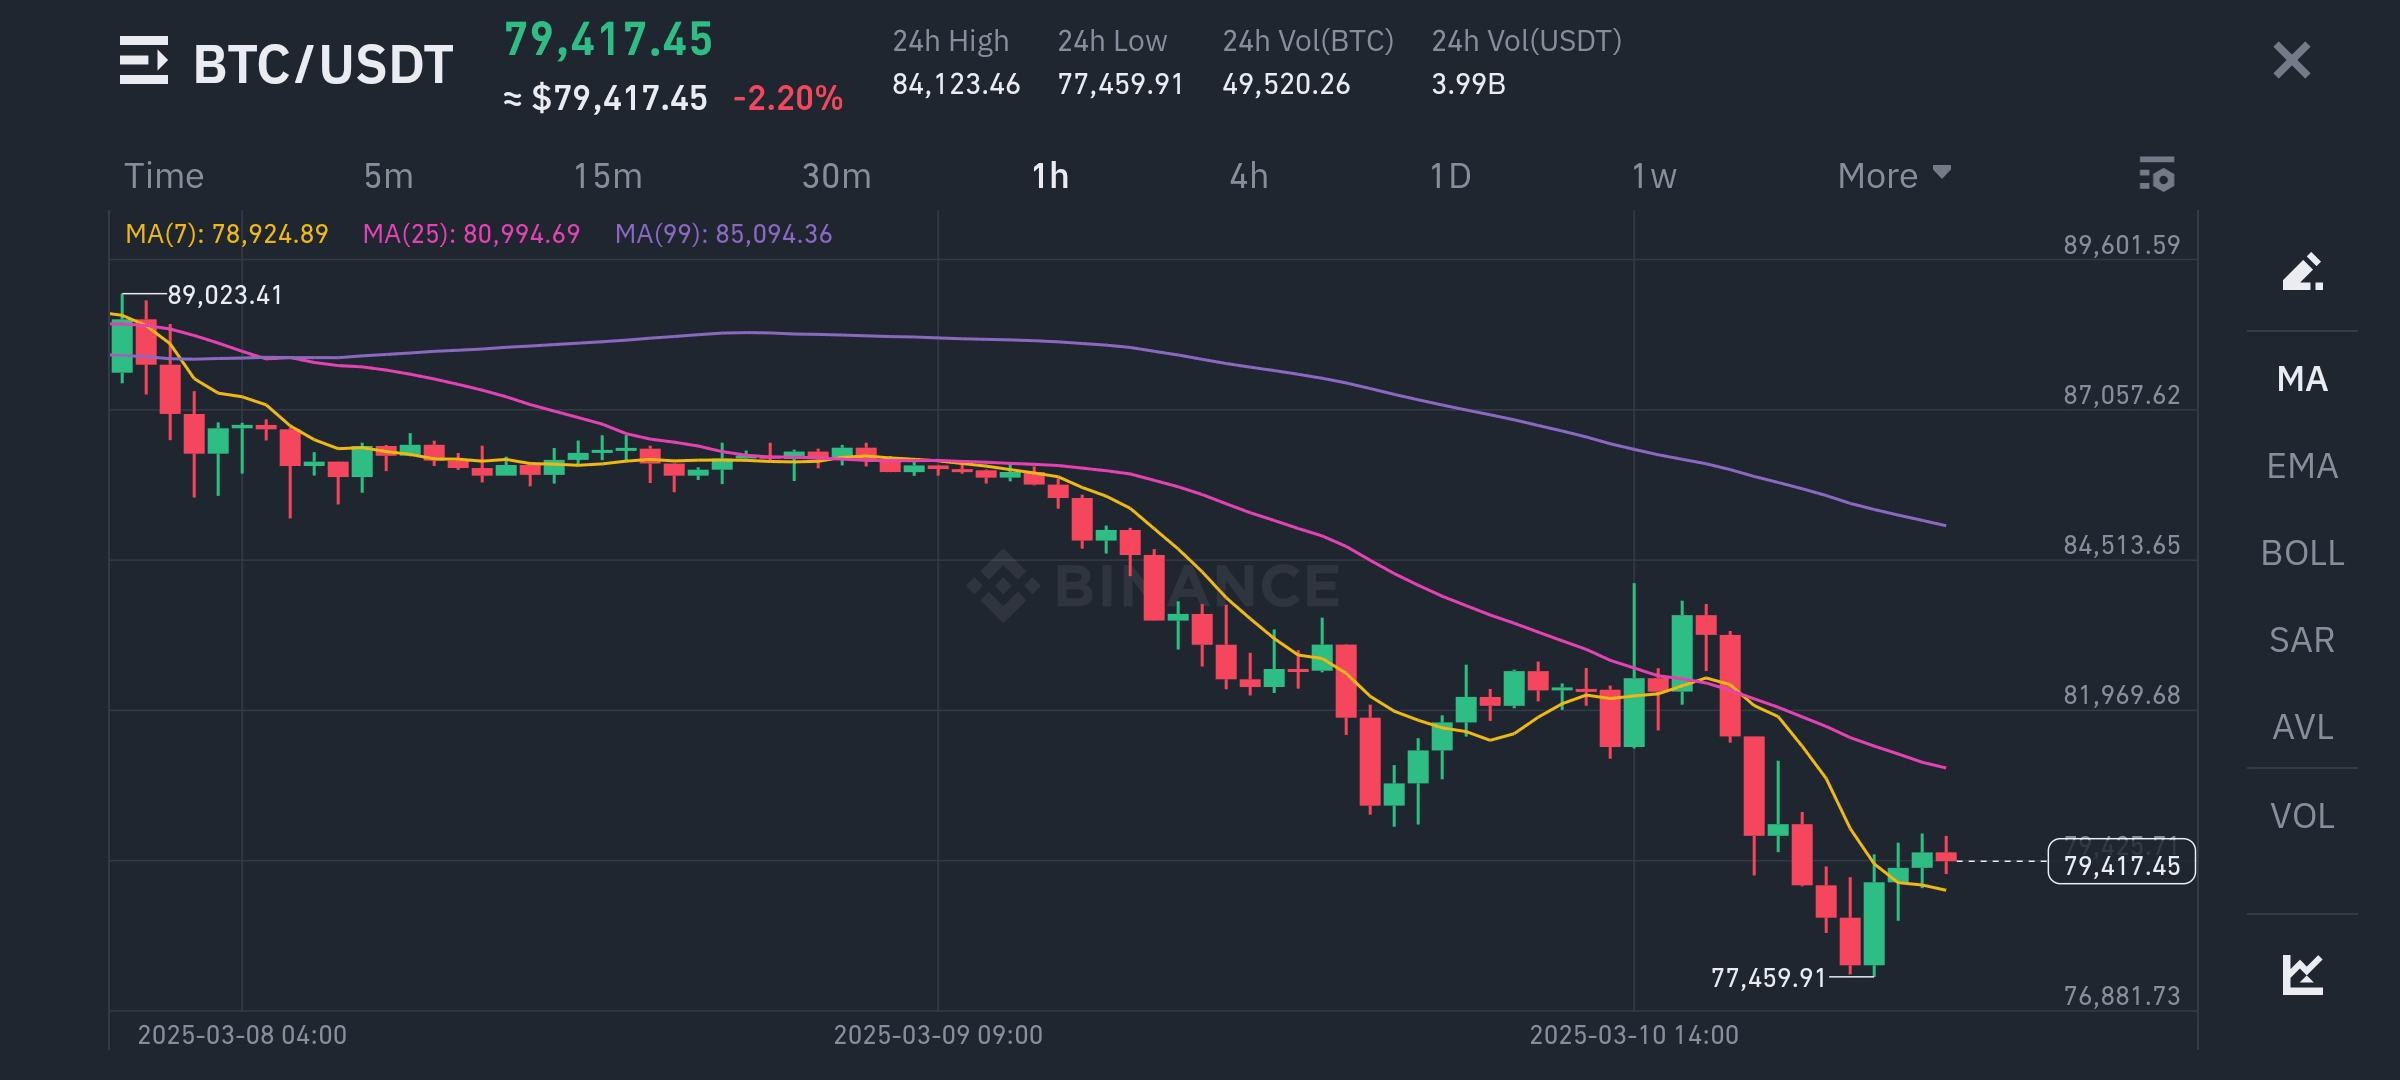Click the MA(7) value label
The width and height of the screenshot is (2400, 1080).
227,234
